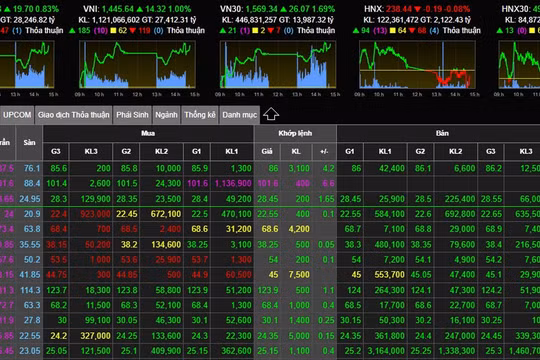Screen dimensions: 540x360
Task: Click the sell volume 361,800
Action: click(390, 336)
